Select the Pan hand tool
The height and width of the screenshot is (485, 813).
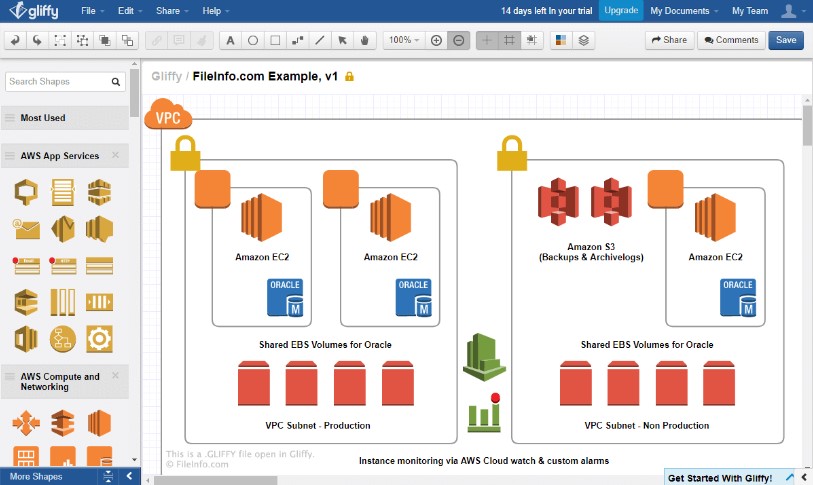click(365, 40)
